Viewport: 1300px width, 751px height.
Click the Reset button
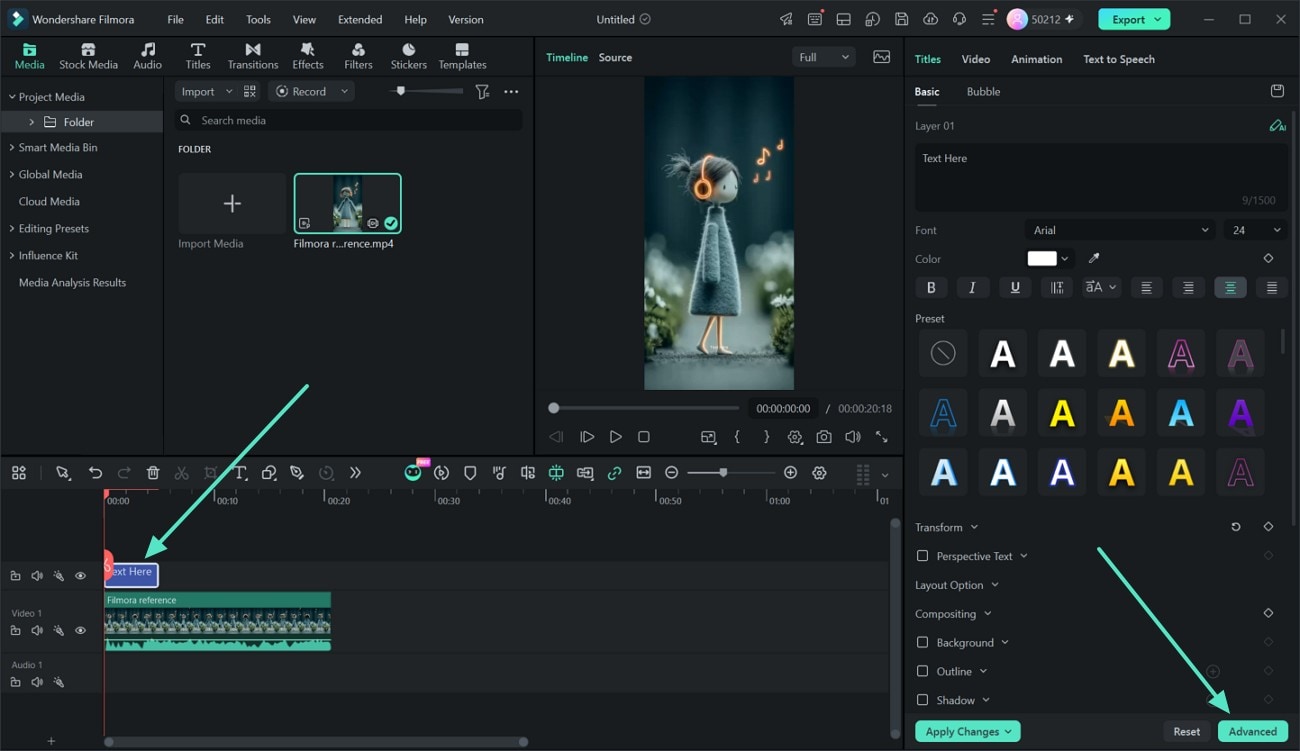click(x=1187, y=731)
